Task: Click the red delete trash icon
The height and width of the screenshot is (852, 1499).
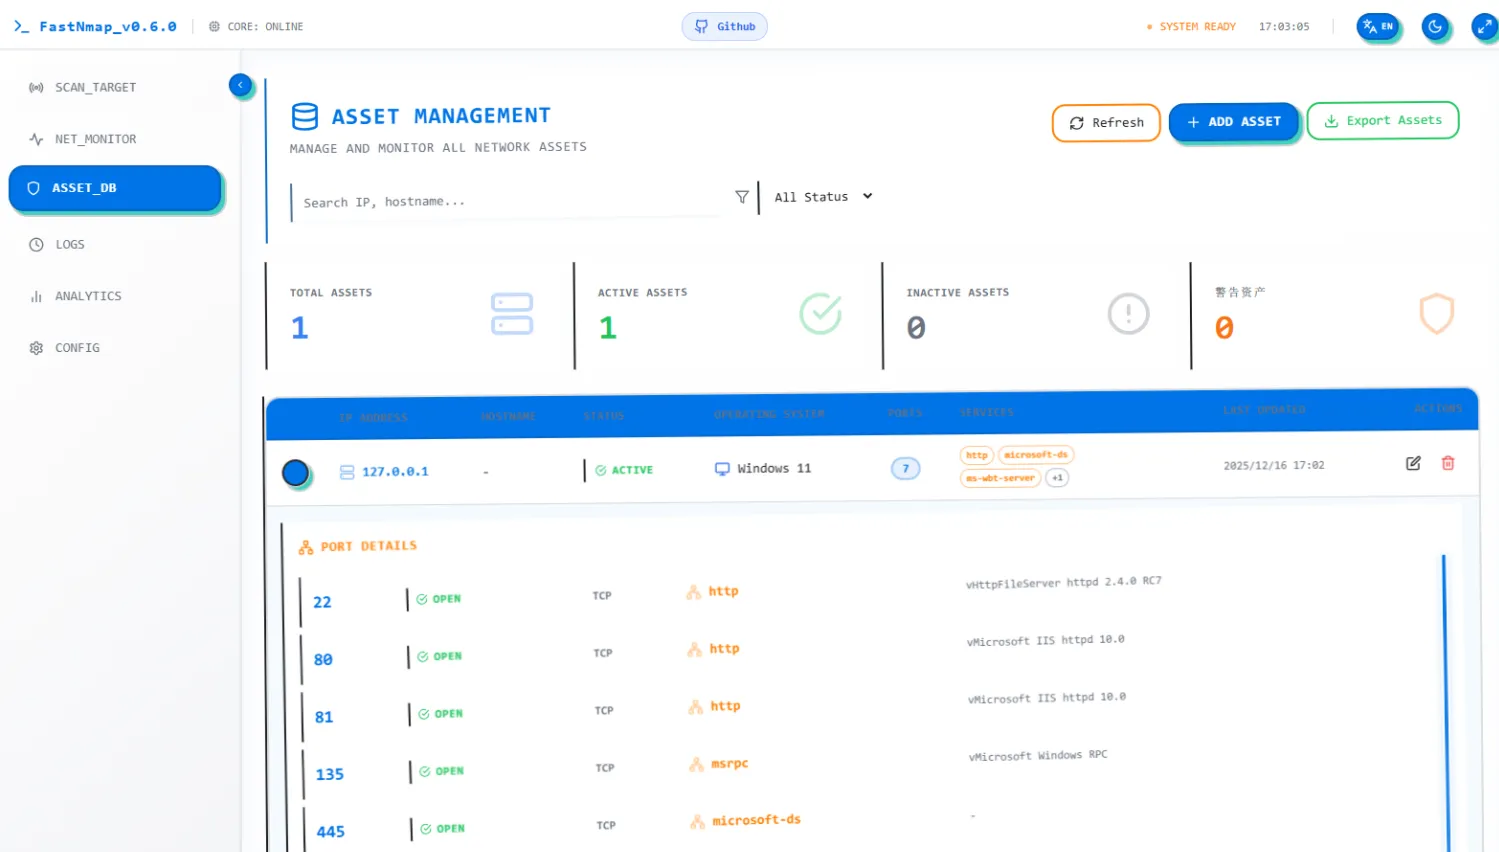Action: point(1447,463)
